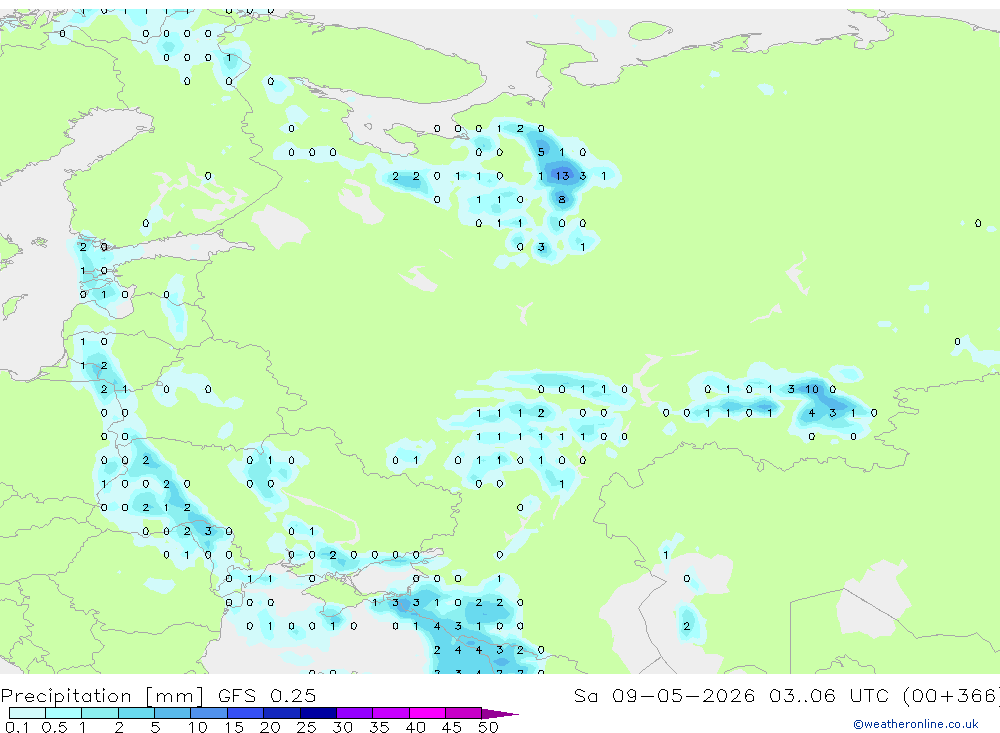1000x733 pixels.
Task: Pick the bright magenta 40–45 mm swatch
Action: pyautogui.click(x=427, y=713)
